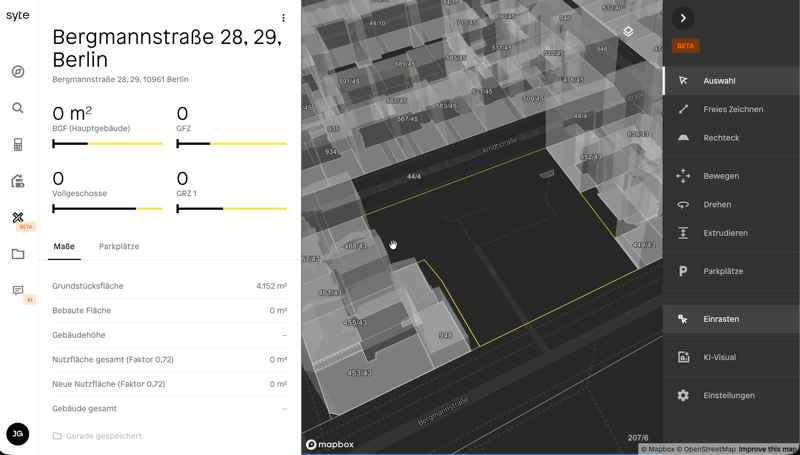
Task: Switch to the Parkplätze tab
Action: pos(119,246)
